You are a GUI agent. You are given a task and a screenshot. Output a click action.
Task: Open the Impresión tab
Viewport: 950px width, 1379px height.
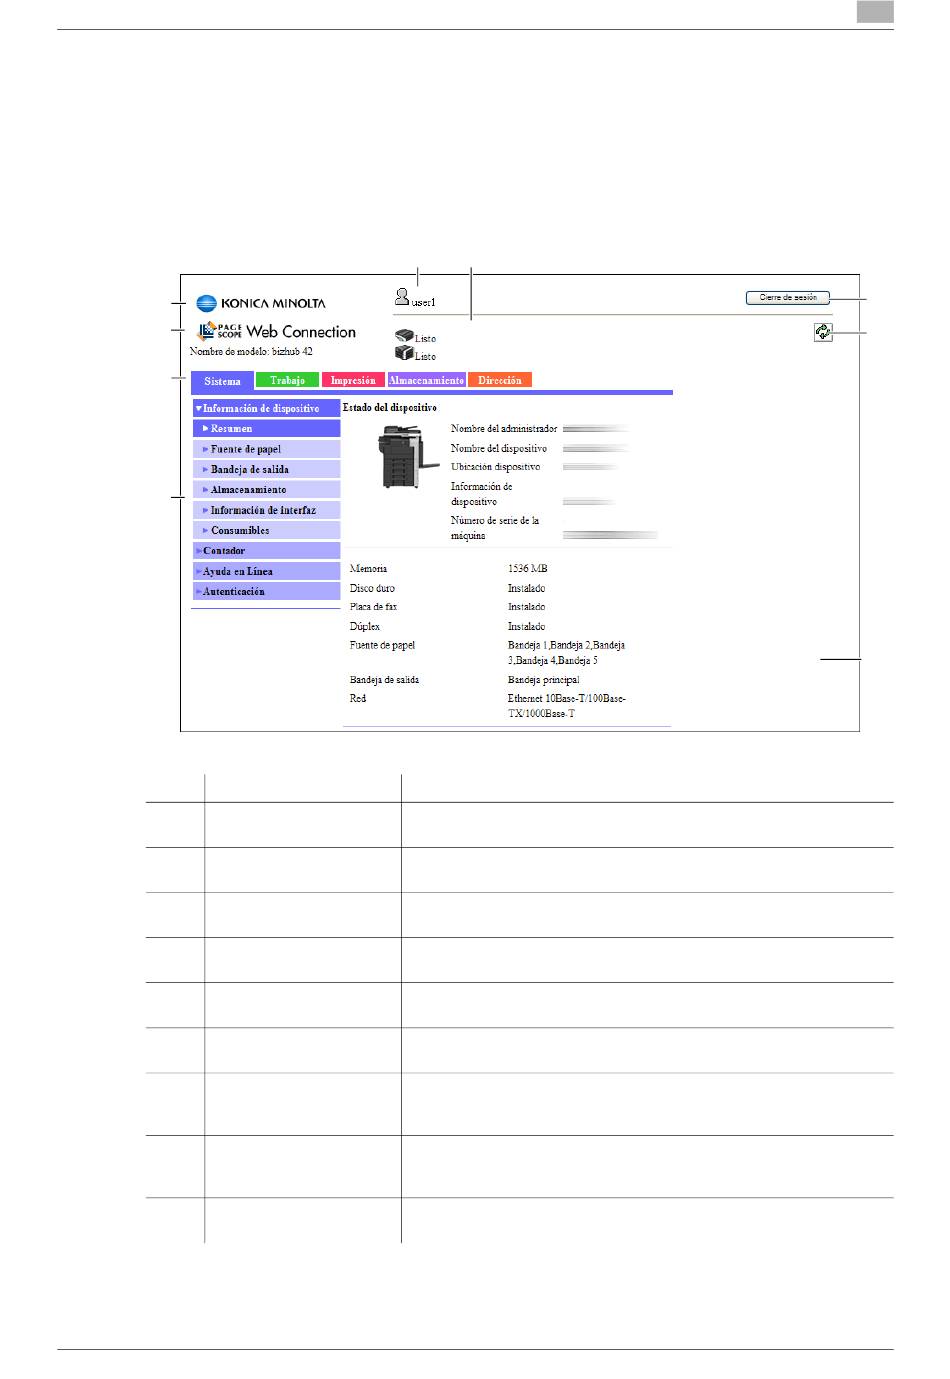[353, 380]
